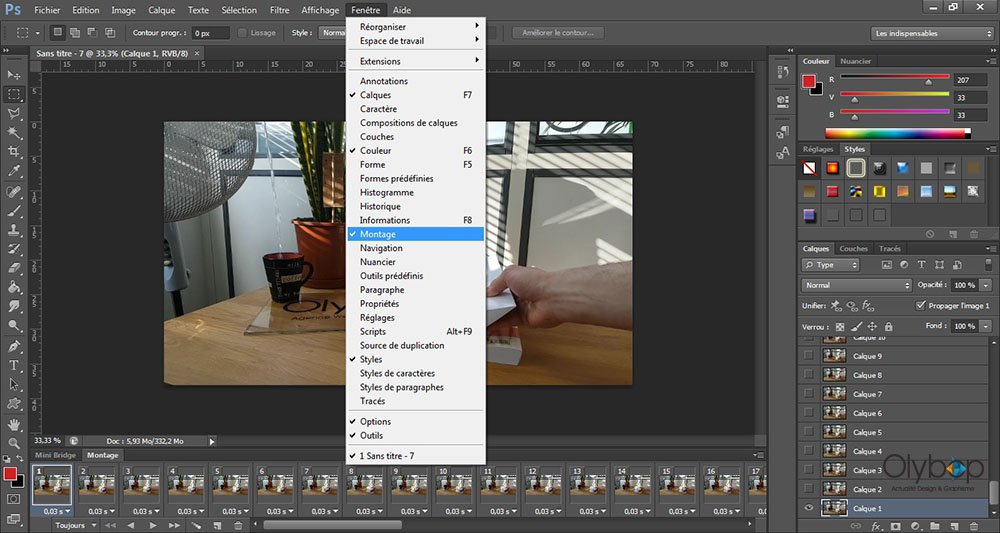
Task: Open Normal blend mode dropdown in Calques
Action: (857, 285)
